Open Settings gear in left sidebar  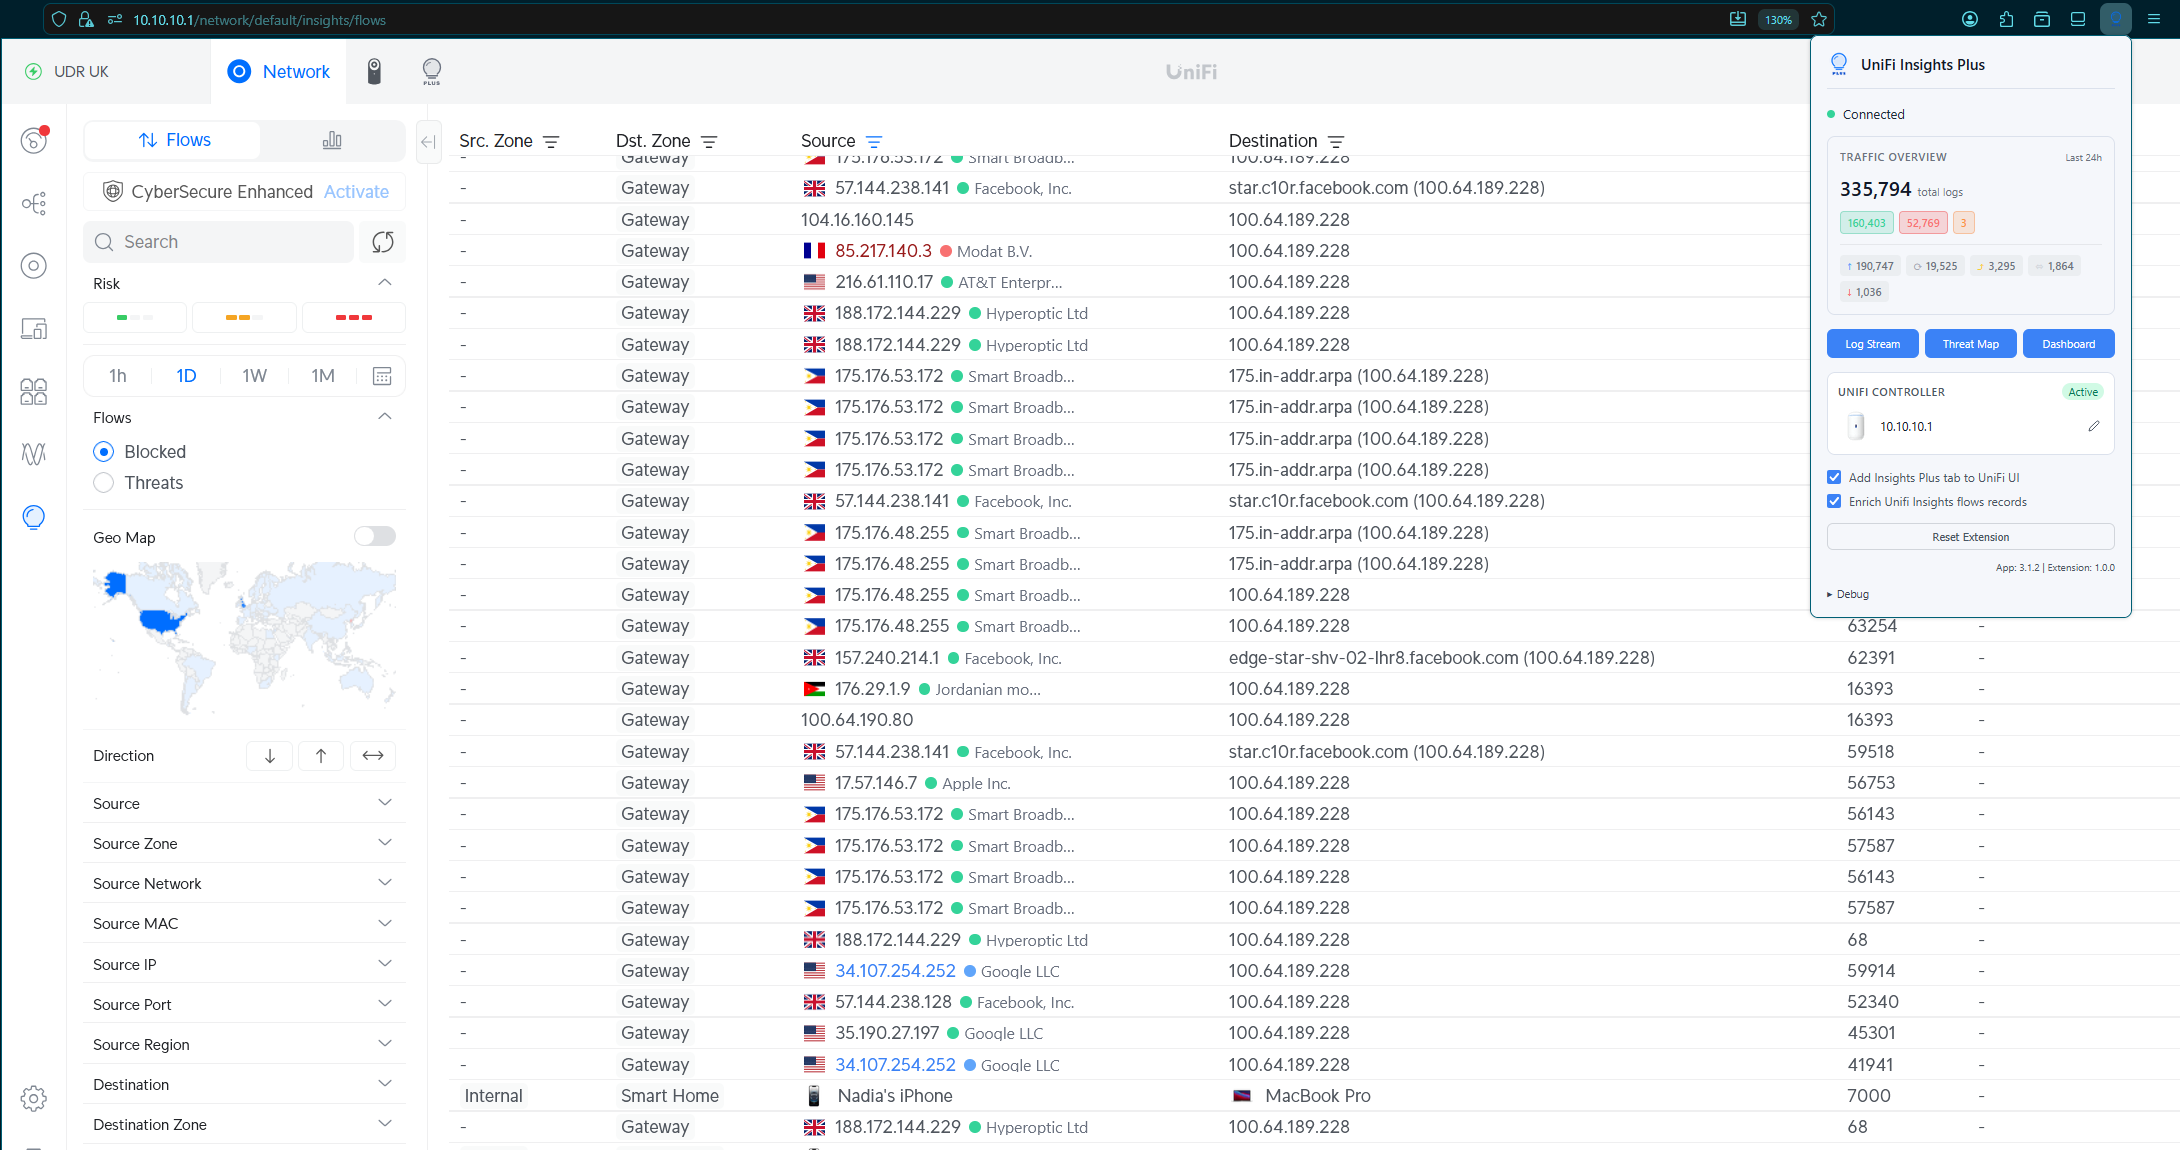click(x=34, y=1098)
